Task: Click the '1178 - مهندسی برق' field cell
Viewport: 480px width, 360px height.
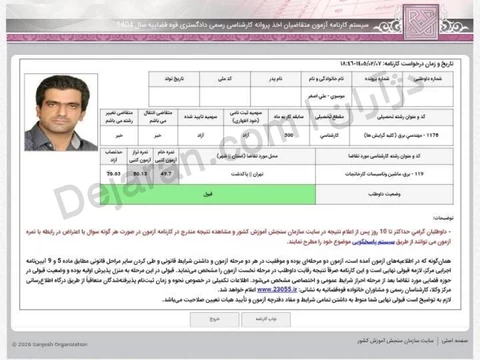Action: click(x=401, y=135)
